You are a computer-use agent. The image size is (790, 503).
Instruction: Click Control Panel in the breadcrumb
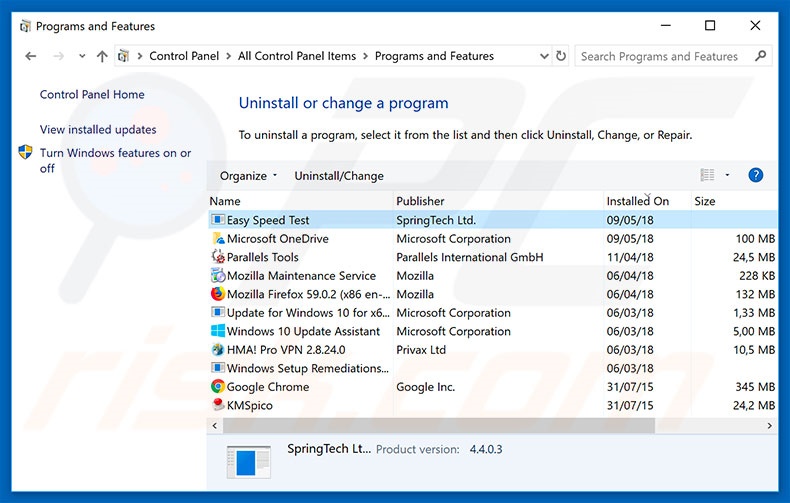coord(184,56)
